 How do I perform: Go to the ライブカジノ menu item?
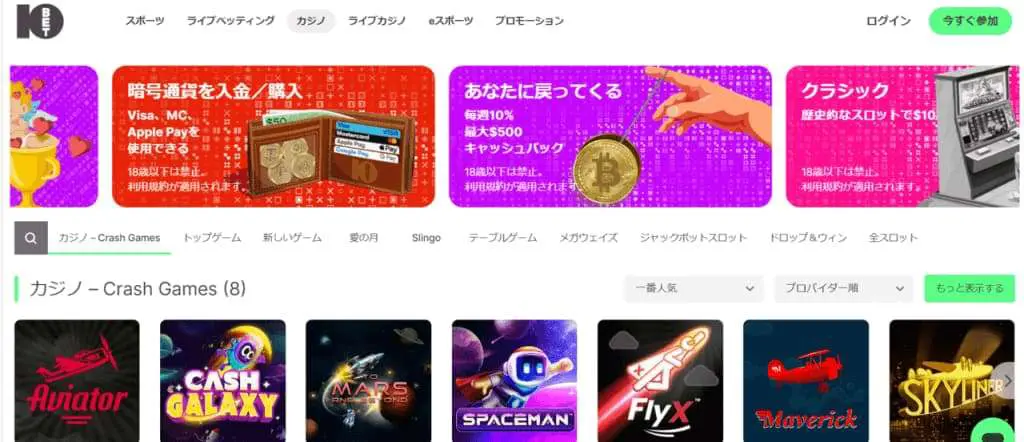click(x=377, y=21)
